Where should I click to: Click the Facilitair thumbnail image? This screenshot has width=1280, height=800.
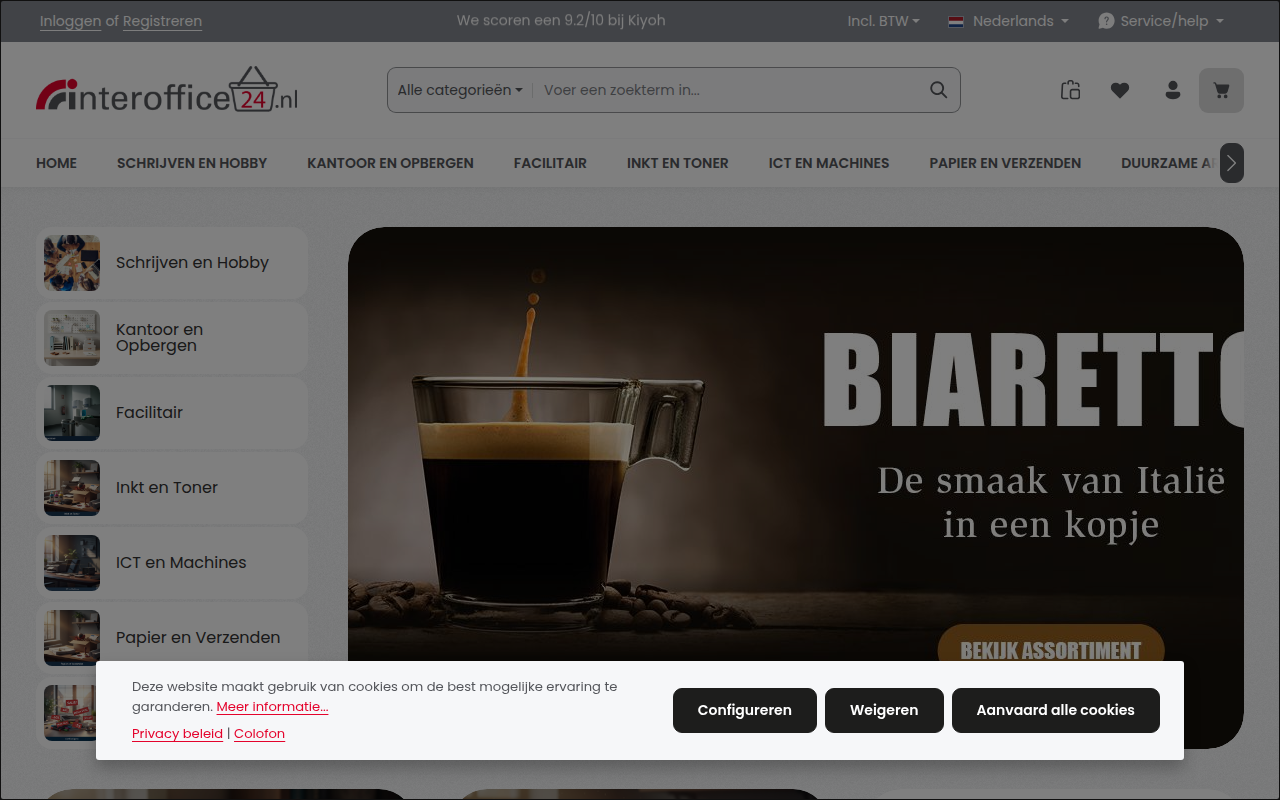point(72,413)
